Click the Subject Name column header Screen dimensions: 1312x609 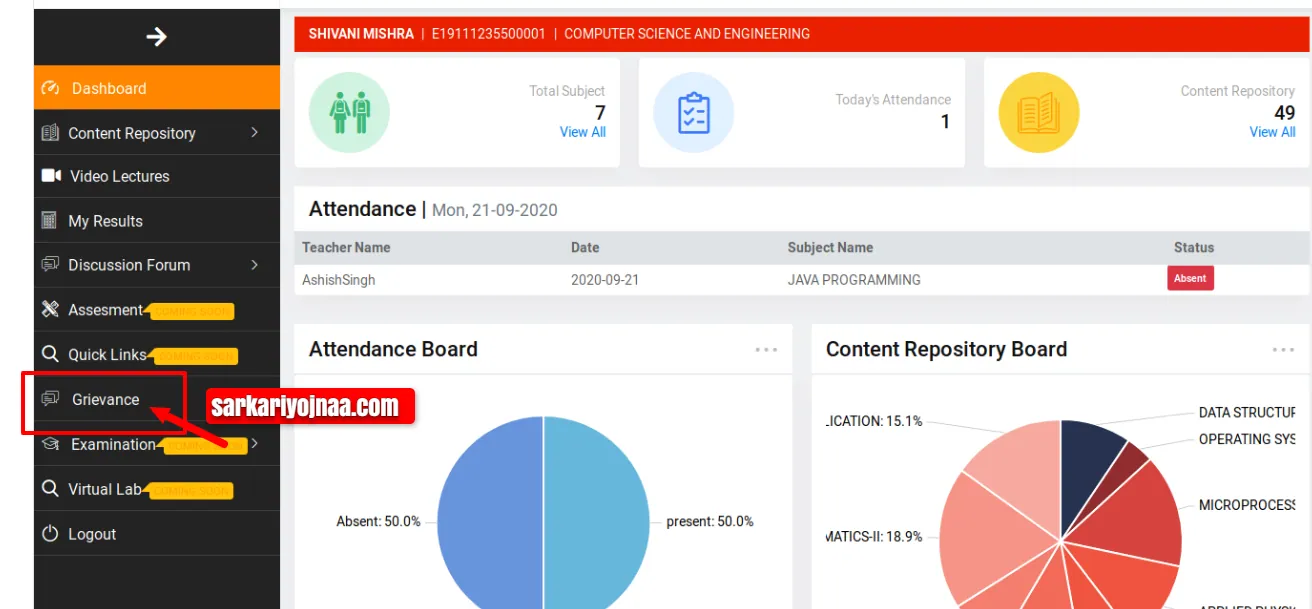tap(830, 247)
